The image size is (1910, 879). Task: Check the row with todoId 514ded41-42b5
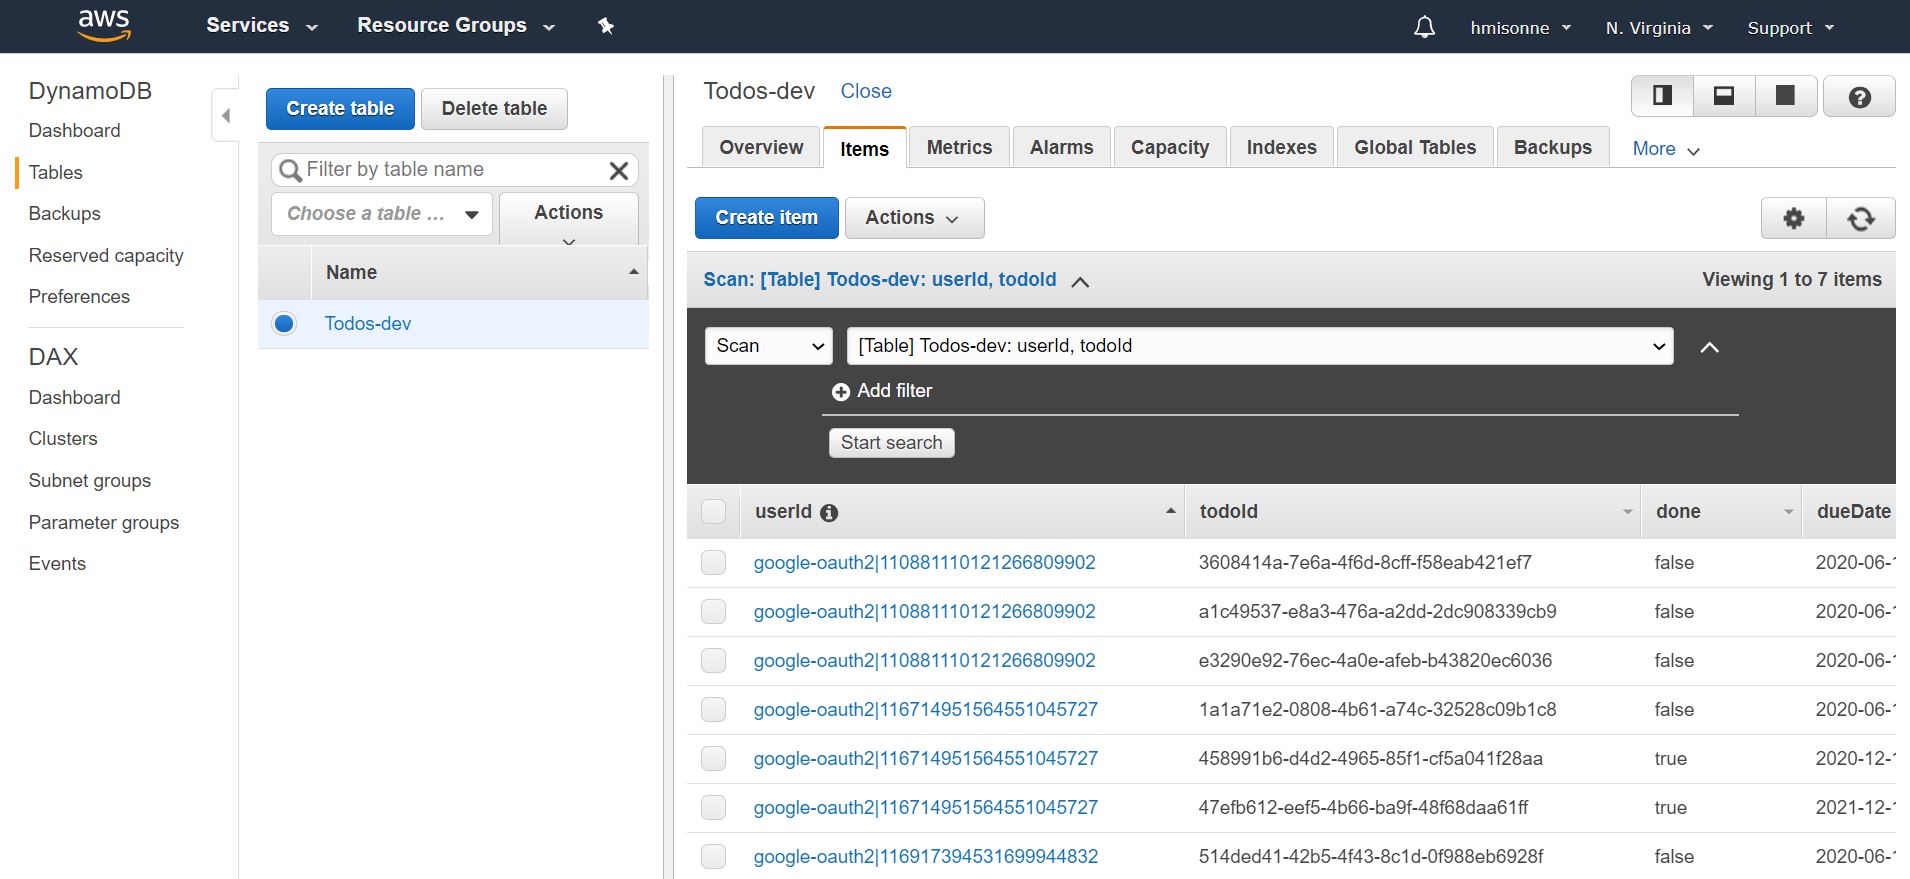point(713,856)
